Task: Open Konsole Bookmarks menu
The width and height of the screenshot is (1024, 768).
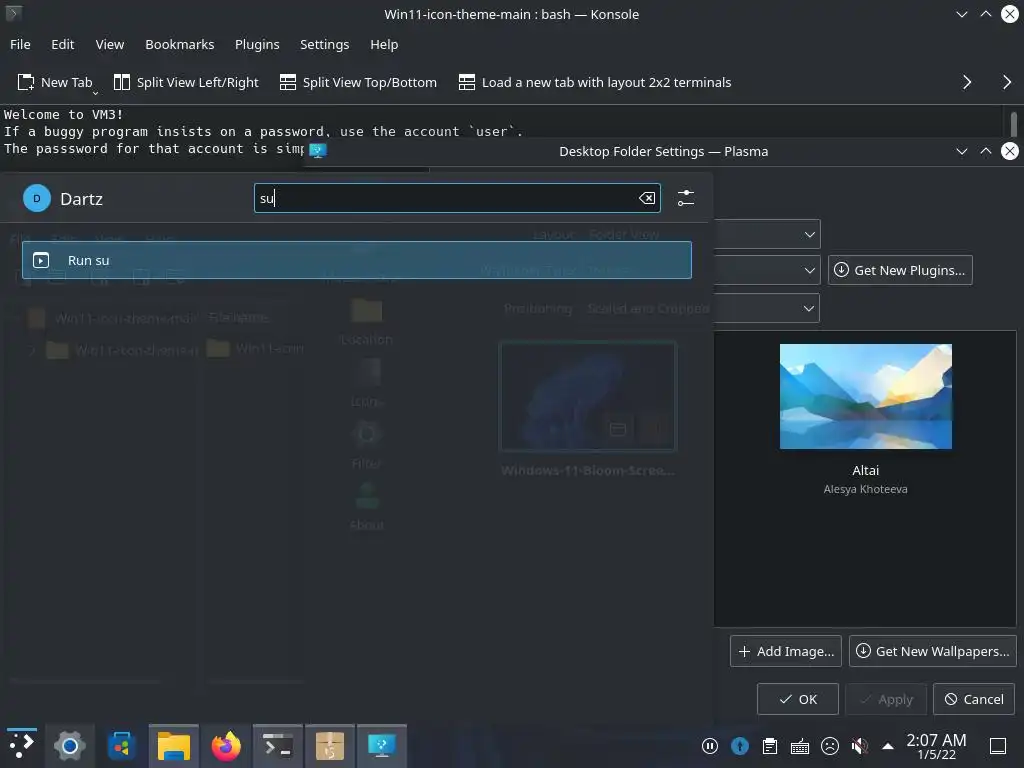Action: point(180,44)
